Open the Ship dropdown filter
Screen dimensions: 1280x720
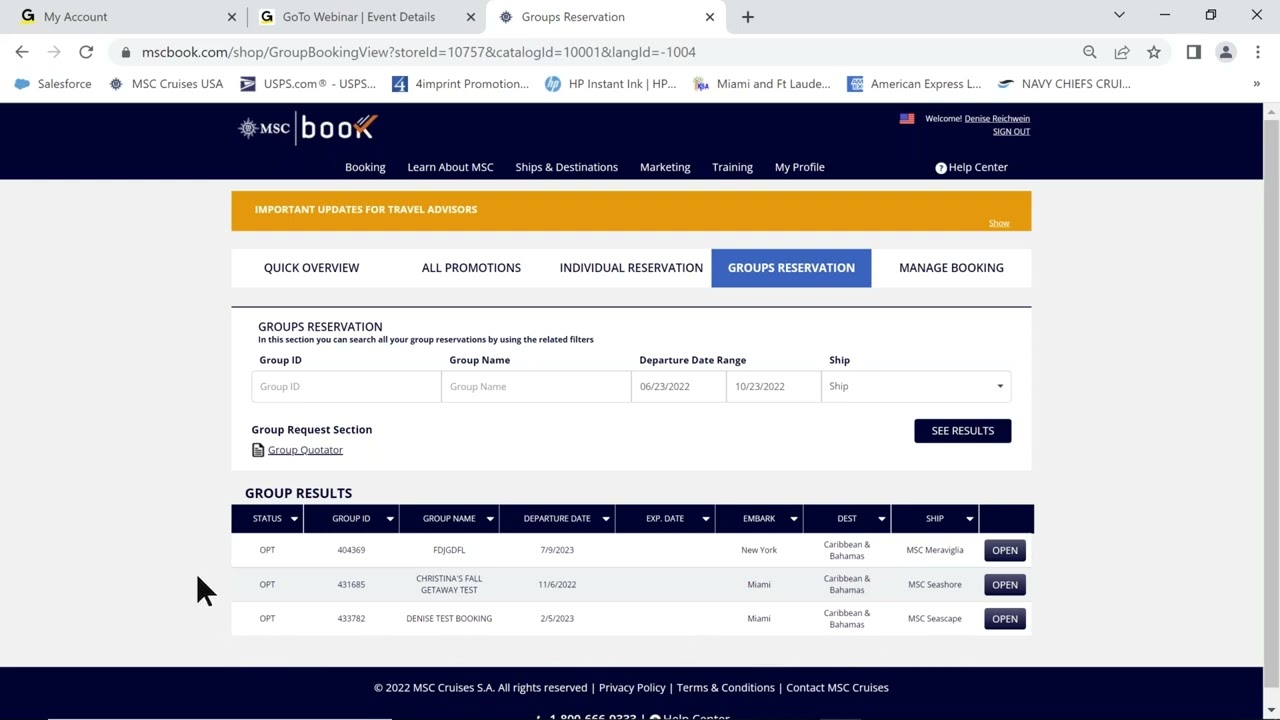tap(916, 387)
